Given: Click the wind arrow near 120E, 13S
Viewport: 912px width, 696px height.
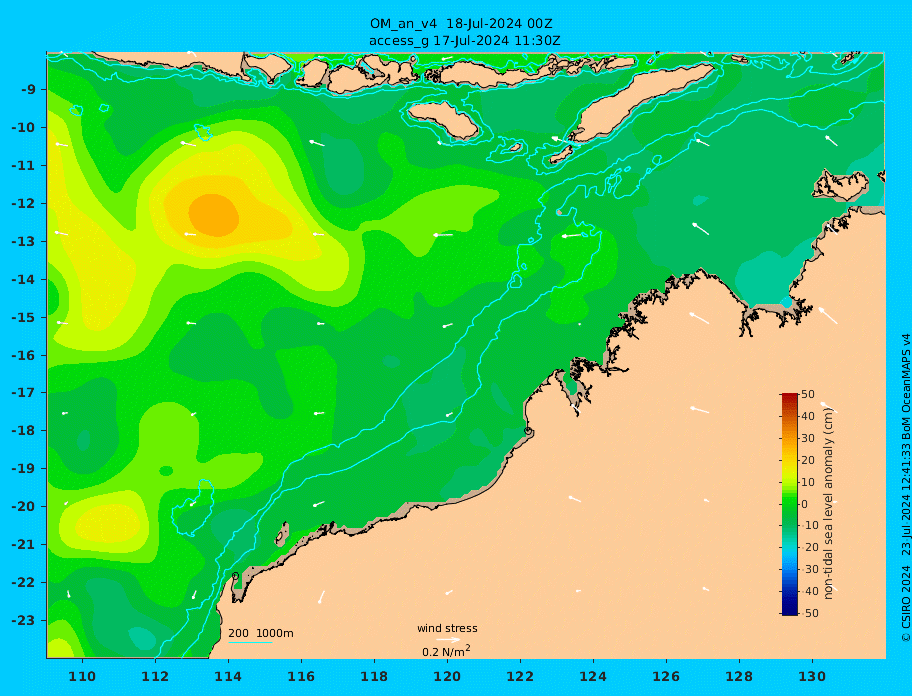Looking at the screenshot, I should click(443, 235).
